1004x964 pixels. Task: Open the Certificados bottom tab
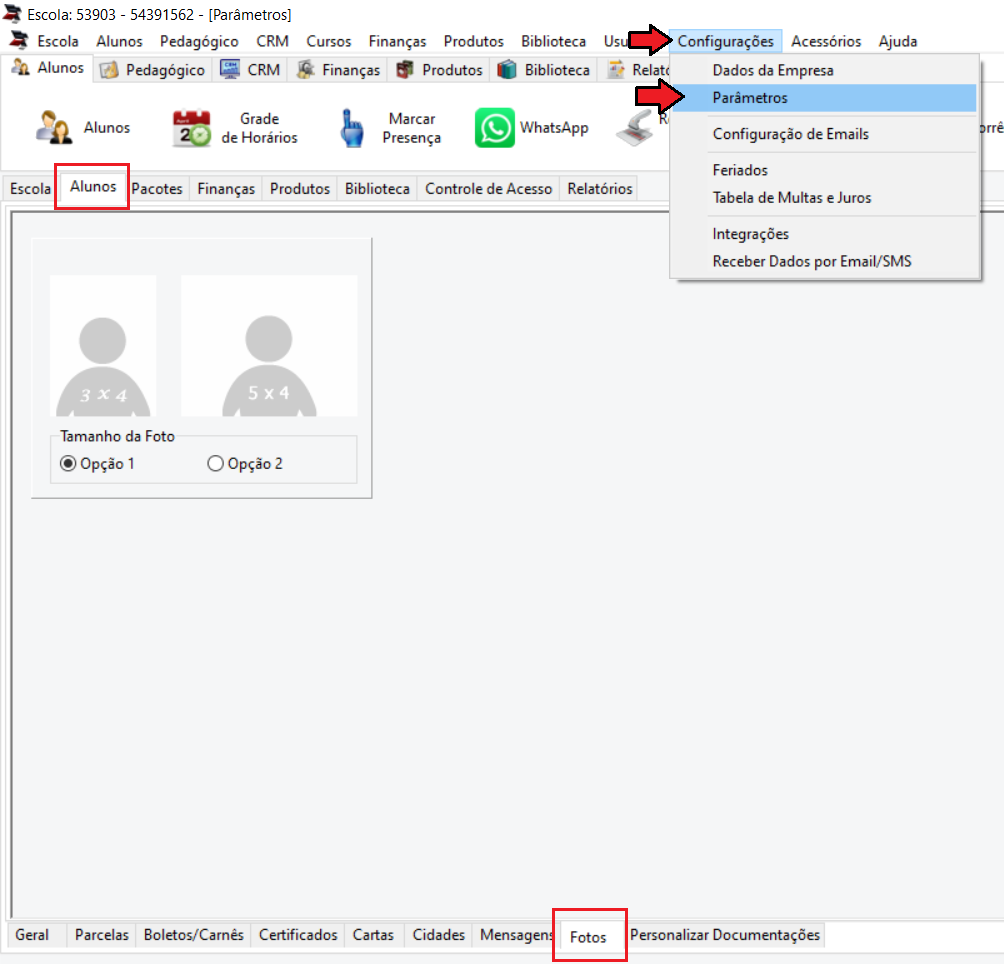(x=298, y=935)
